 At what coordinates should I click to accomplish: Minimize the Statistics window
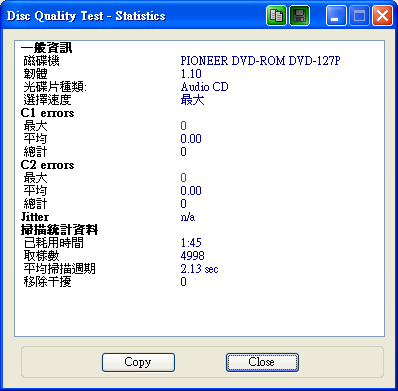pos(336,16)
